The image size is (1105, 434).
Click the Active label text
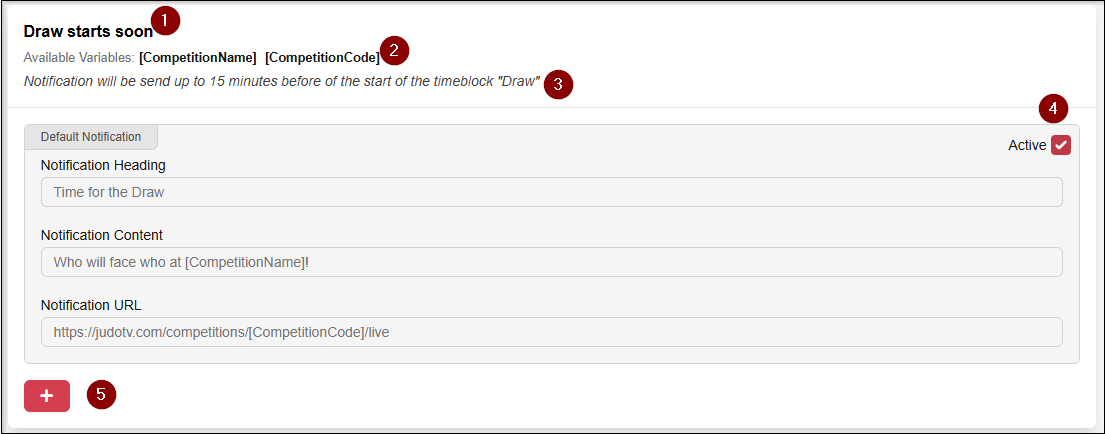(1026, 145)
